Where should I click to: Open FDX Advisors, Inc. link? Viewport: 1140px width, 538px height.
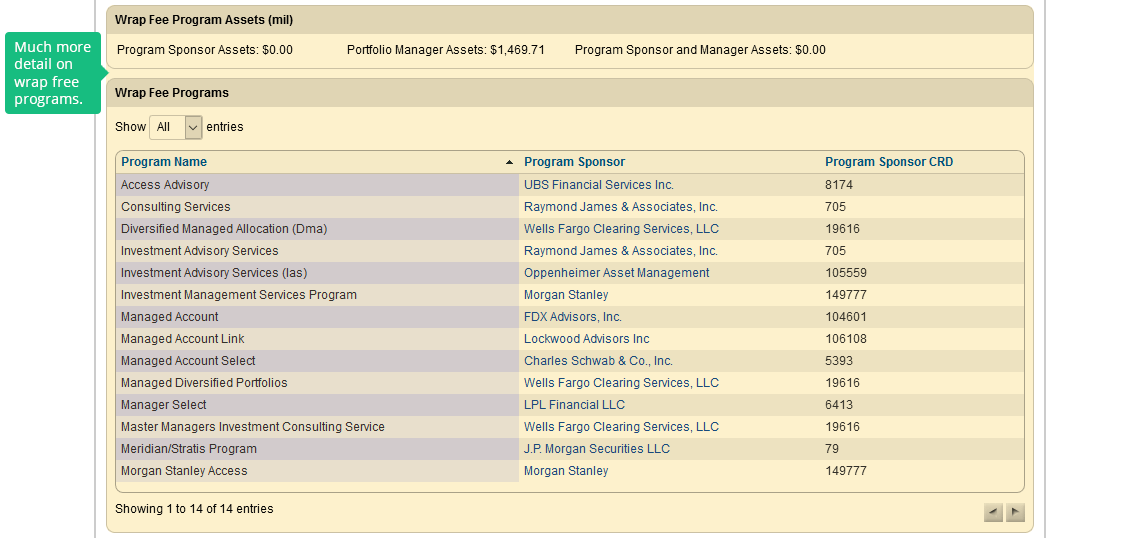tap(573, 317)
